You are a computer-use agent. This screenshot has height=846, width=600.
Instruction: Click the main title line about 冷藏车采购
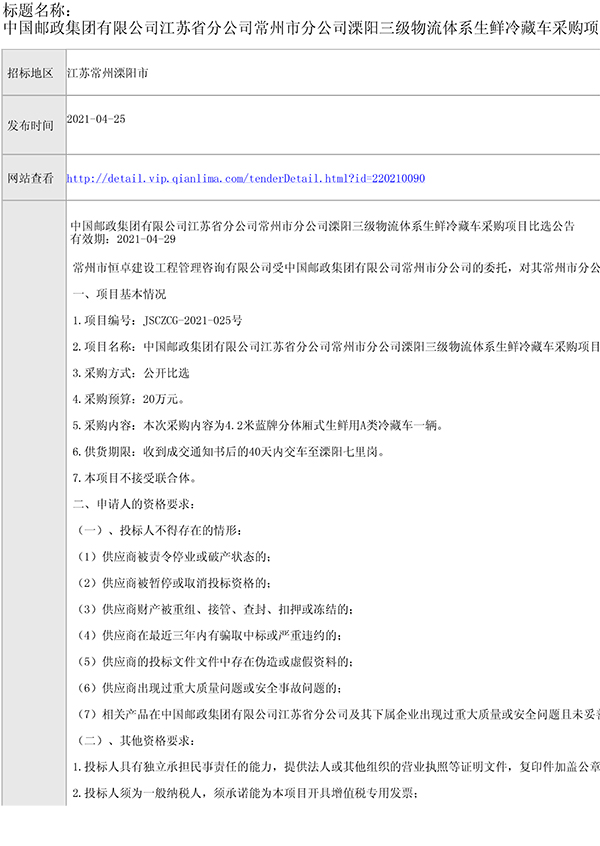301,28
